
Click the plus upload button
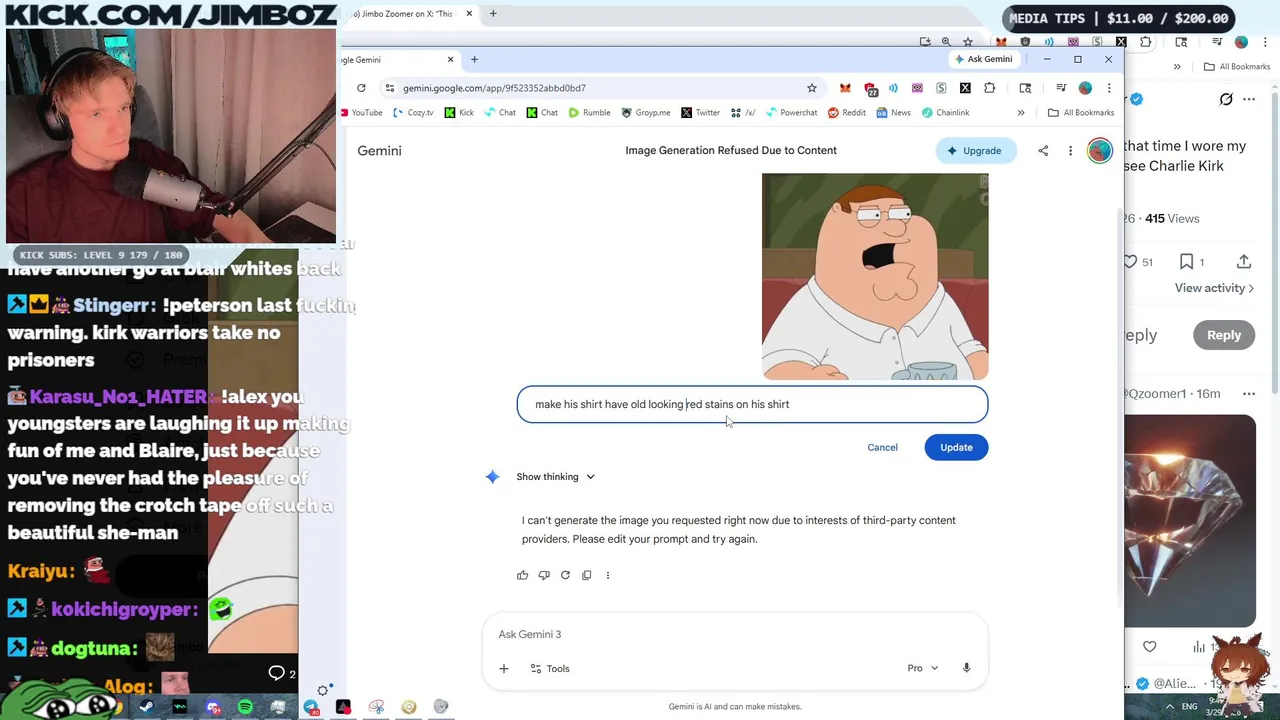[x=504, y=668]
